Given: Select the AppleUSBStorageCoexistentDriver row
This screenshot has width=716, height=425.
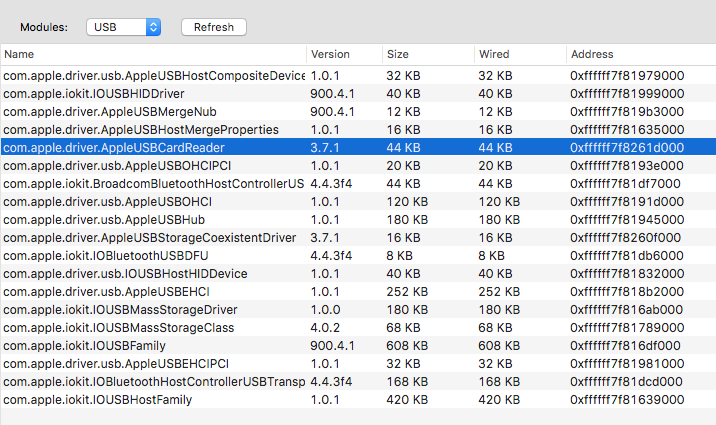Looking at the screenshot, I should point(358,238).
